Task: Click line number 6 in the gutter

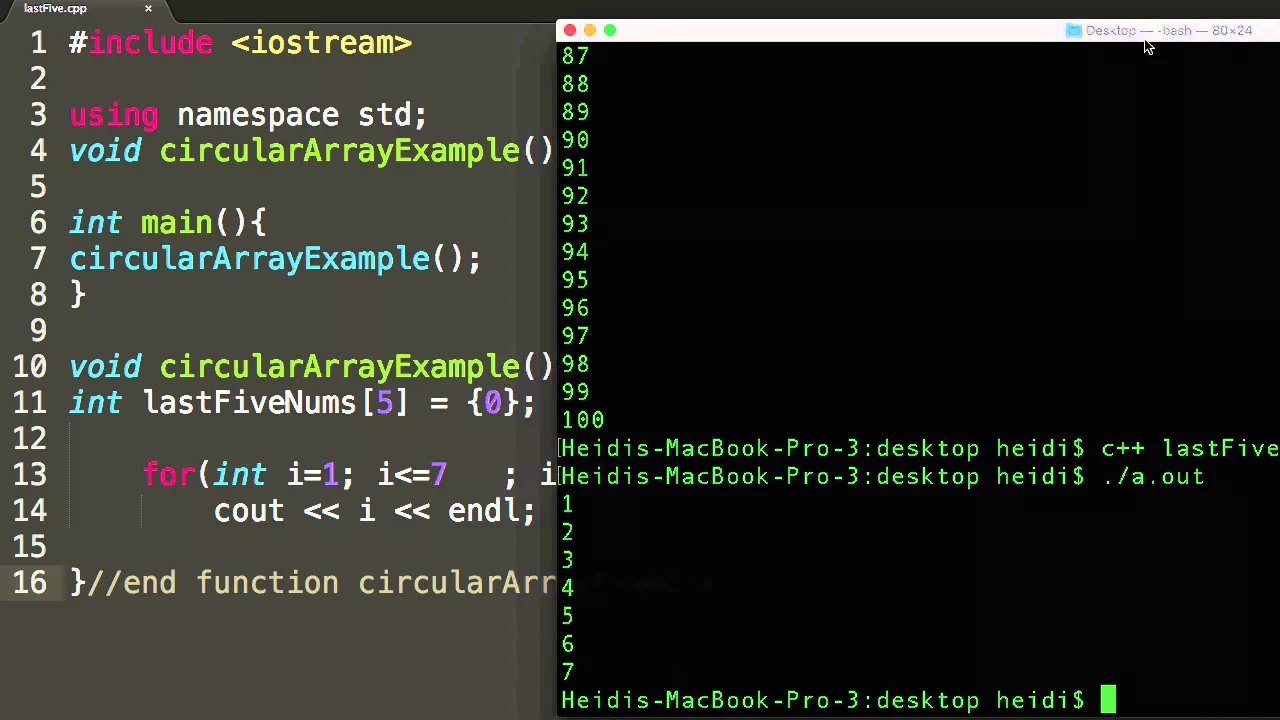Action: (37, 223)
